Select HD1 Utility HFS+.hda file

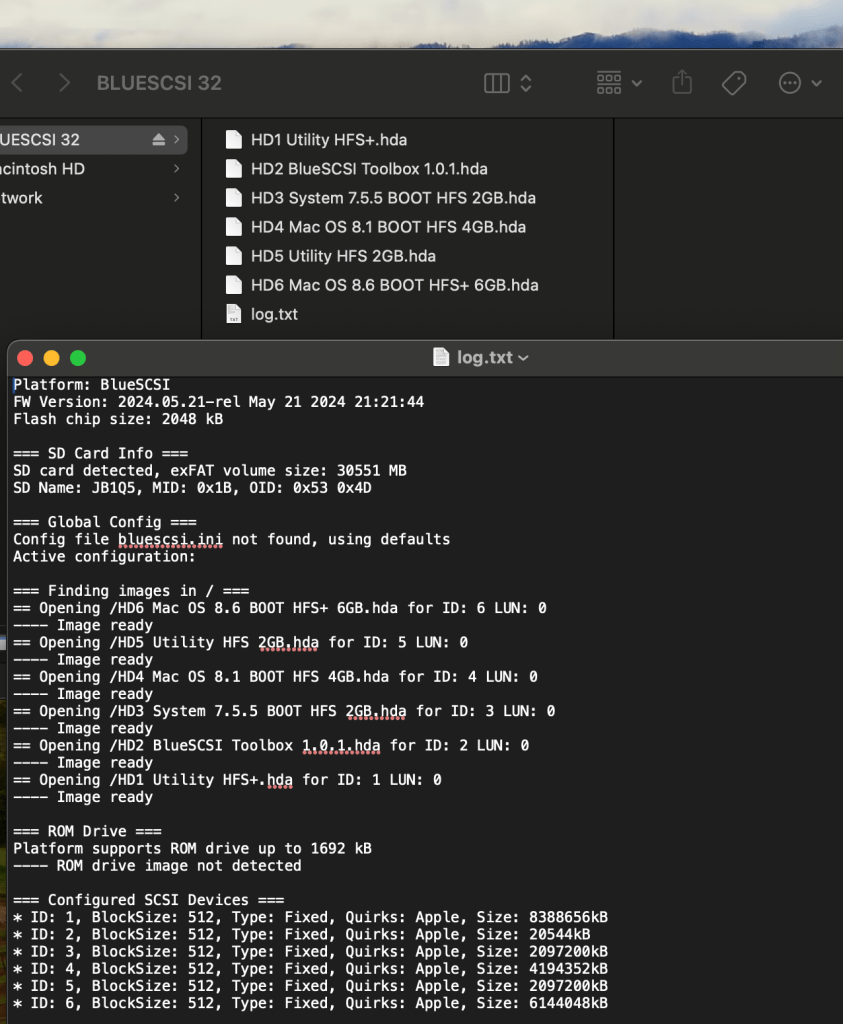click(328, 140)
